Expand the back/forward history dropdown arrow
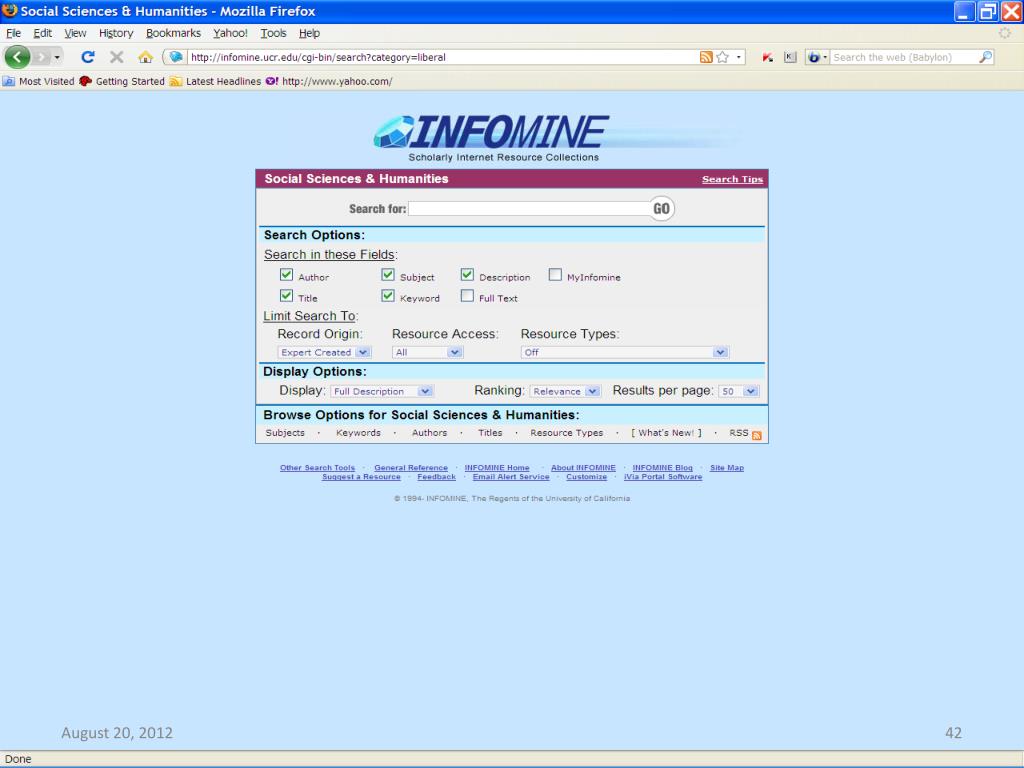 (57, 57)
